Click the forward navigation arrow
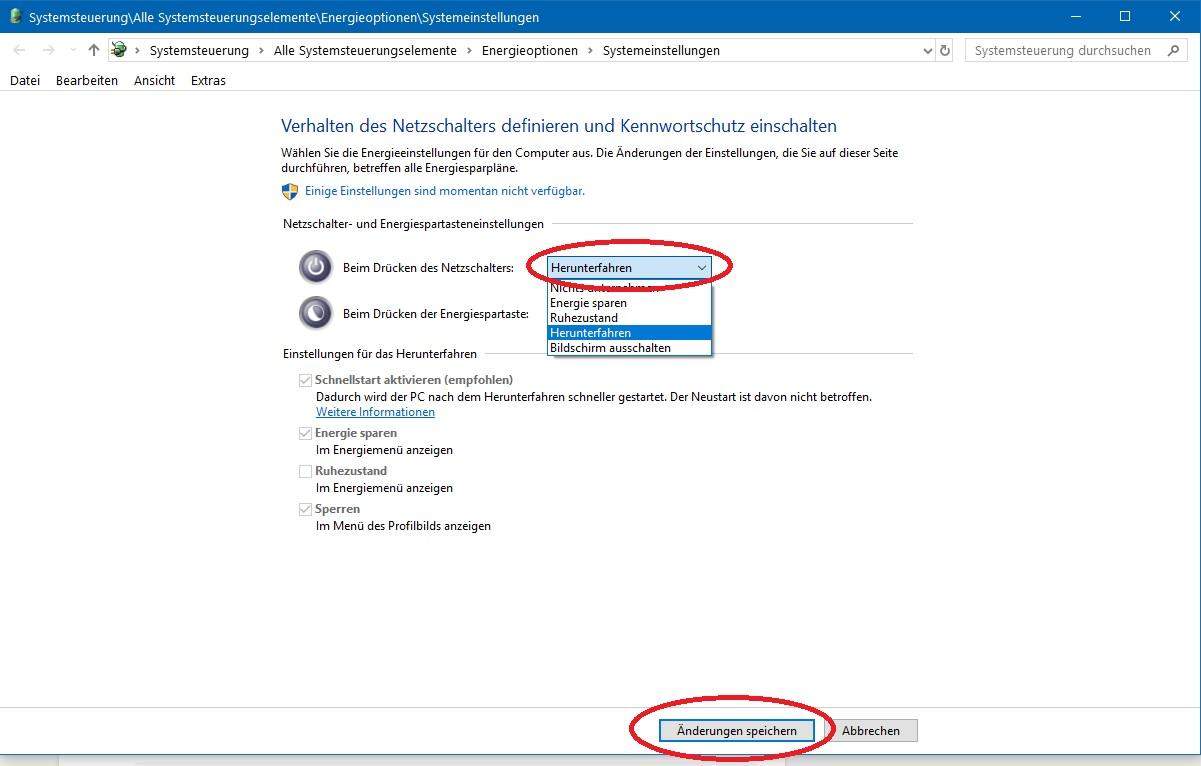Image resolution: width=1201 pixels, height=766 pixels. (48, 50)
